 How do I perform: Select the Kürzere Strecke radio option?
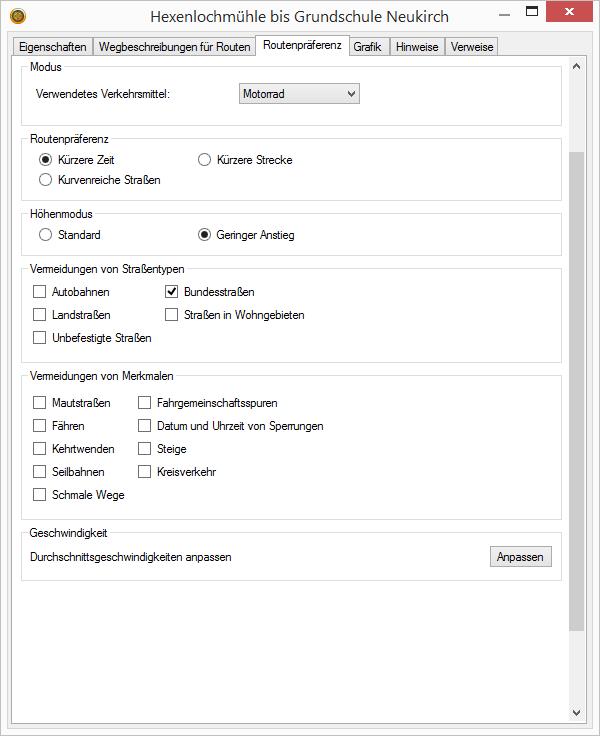[205, 159]
